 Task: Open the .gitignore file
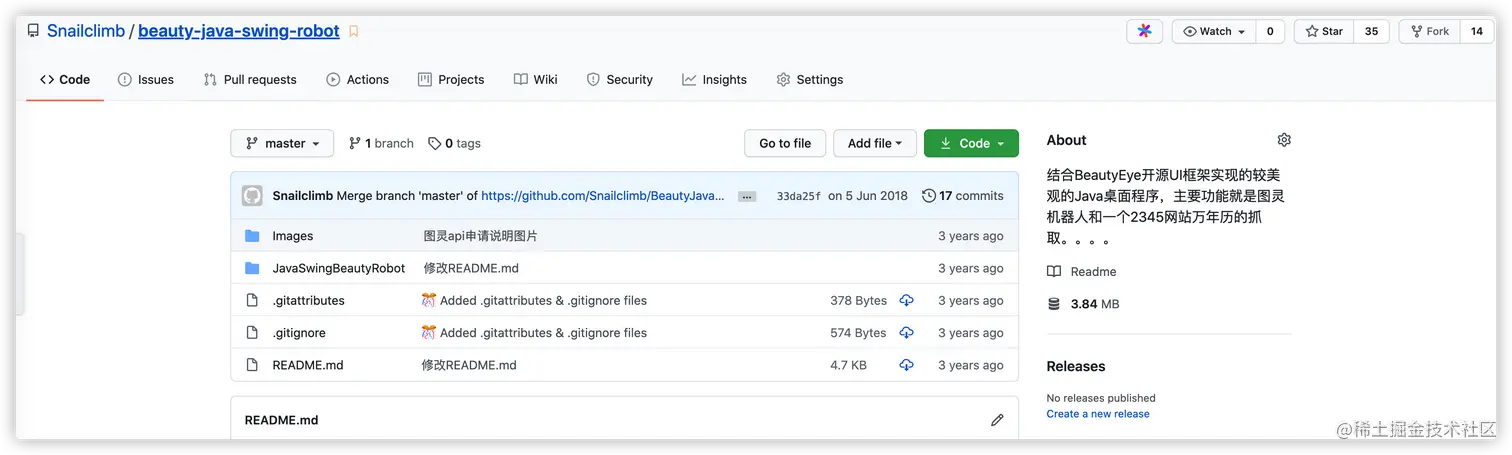[x=299, y=332]
